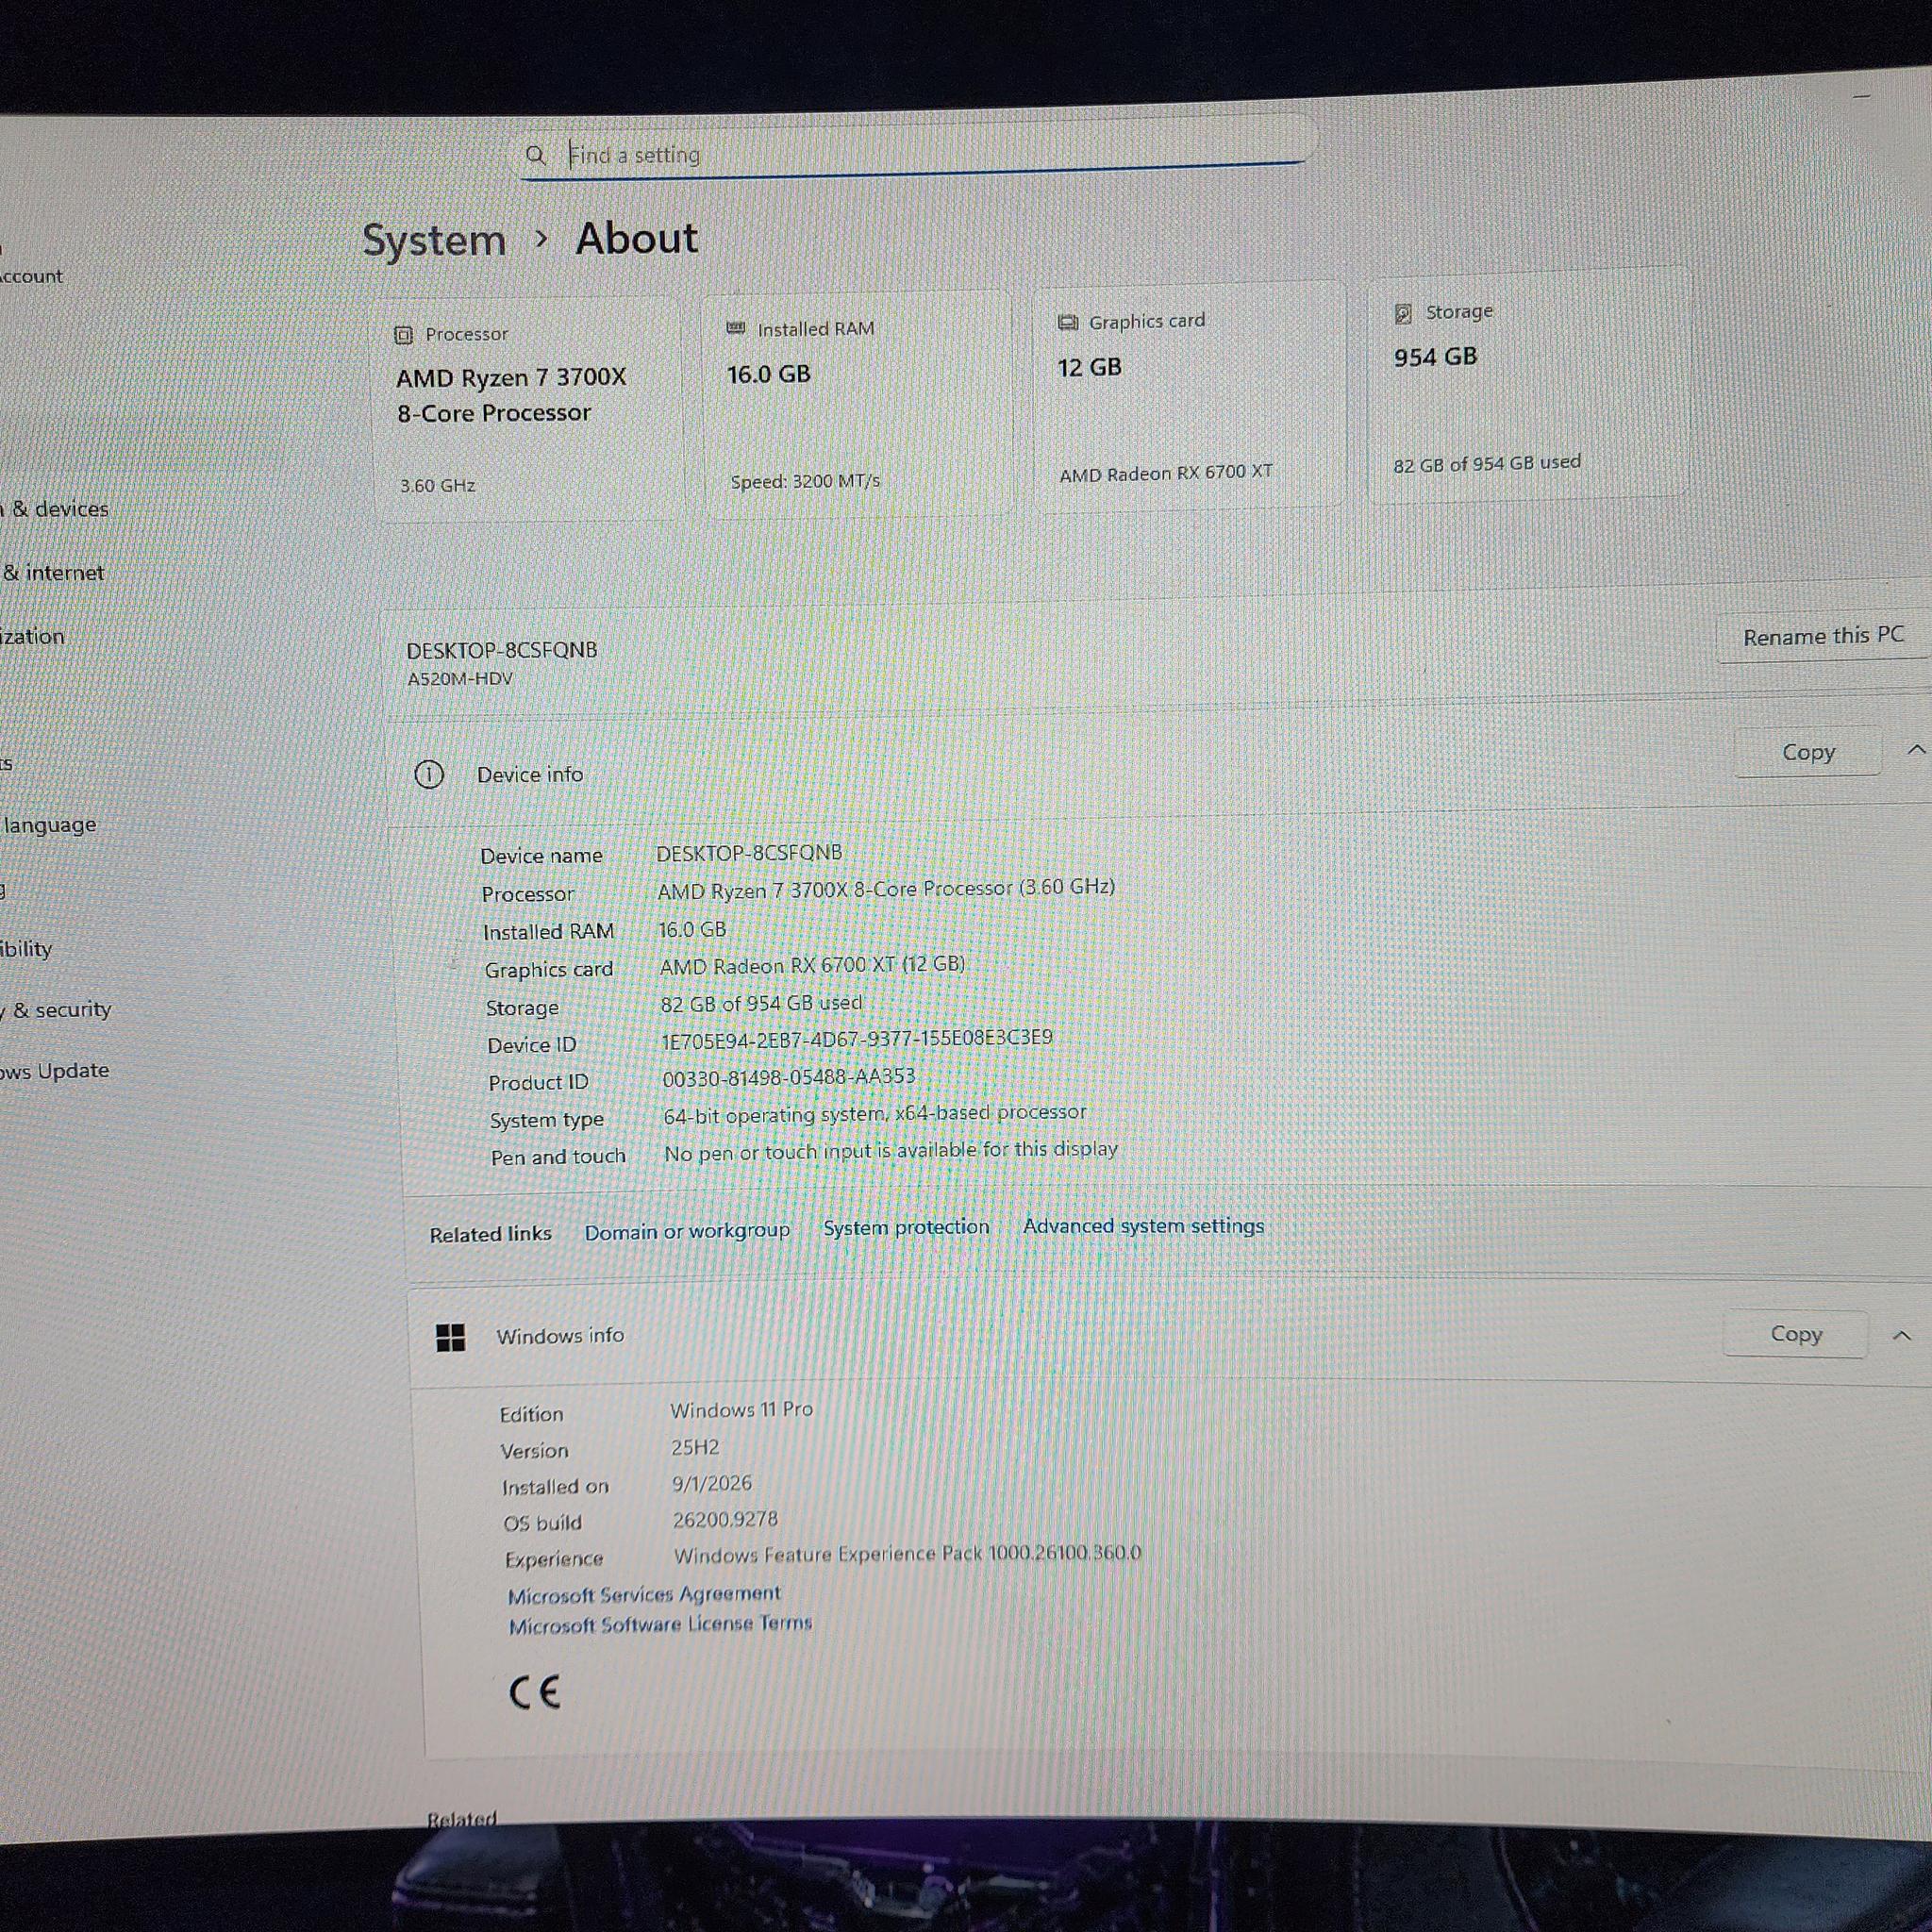Click the Windows info logo icon
This screenshot has height=1932, width=1932.
pyautogui.click(x=451, y=1337)
